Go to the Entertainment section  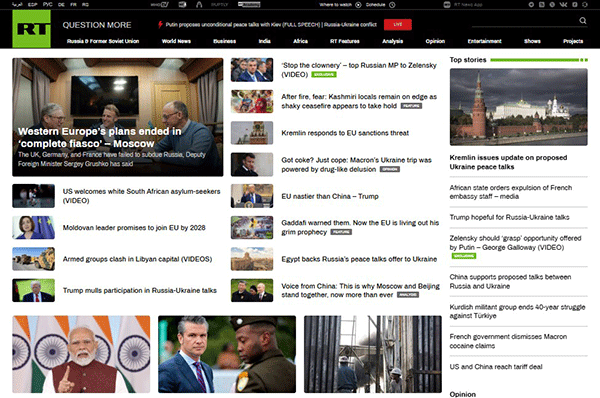click(484, 41)
